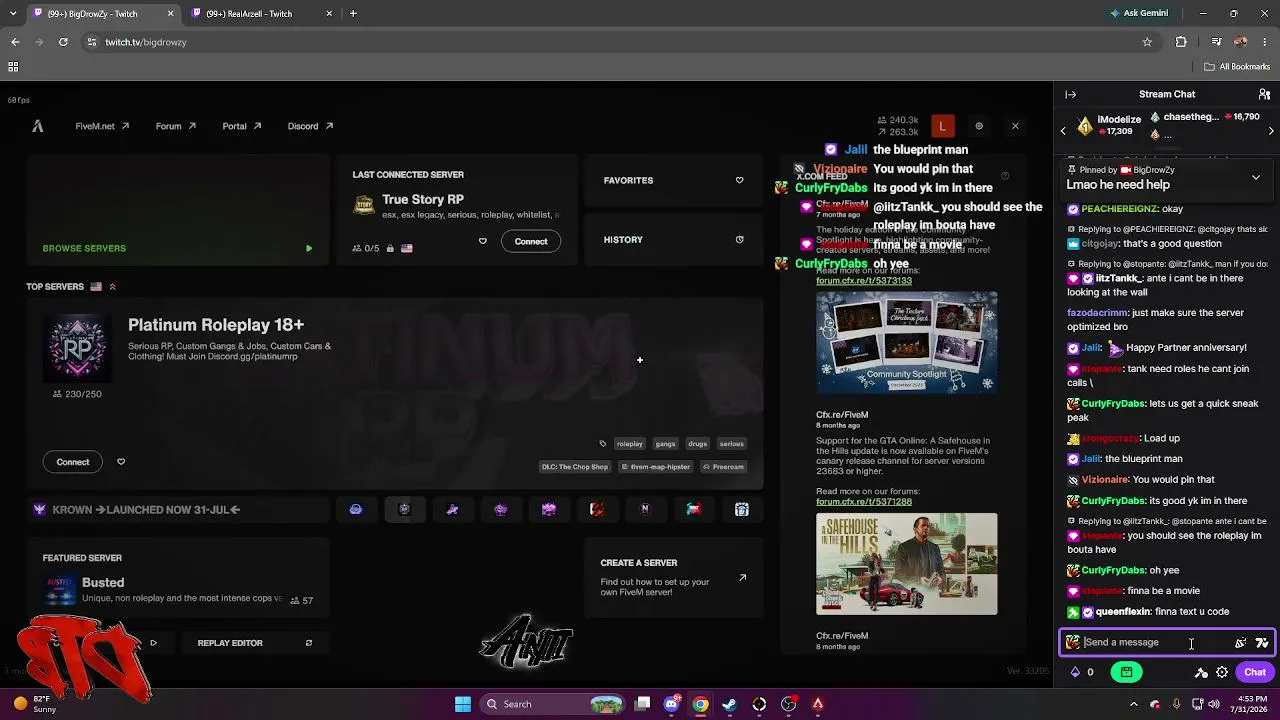Open Discord from the taskbar

[x=671, y=704]
